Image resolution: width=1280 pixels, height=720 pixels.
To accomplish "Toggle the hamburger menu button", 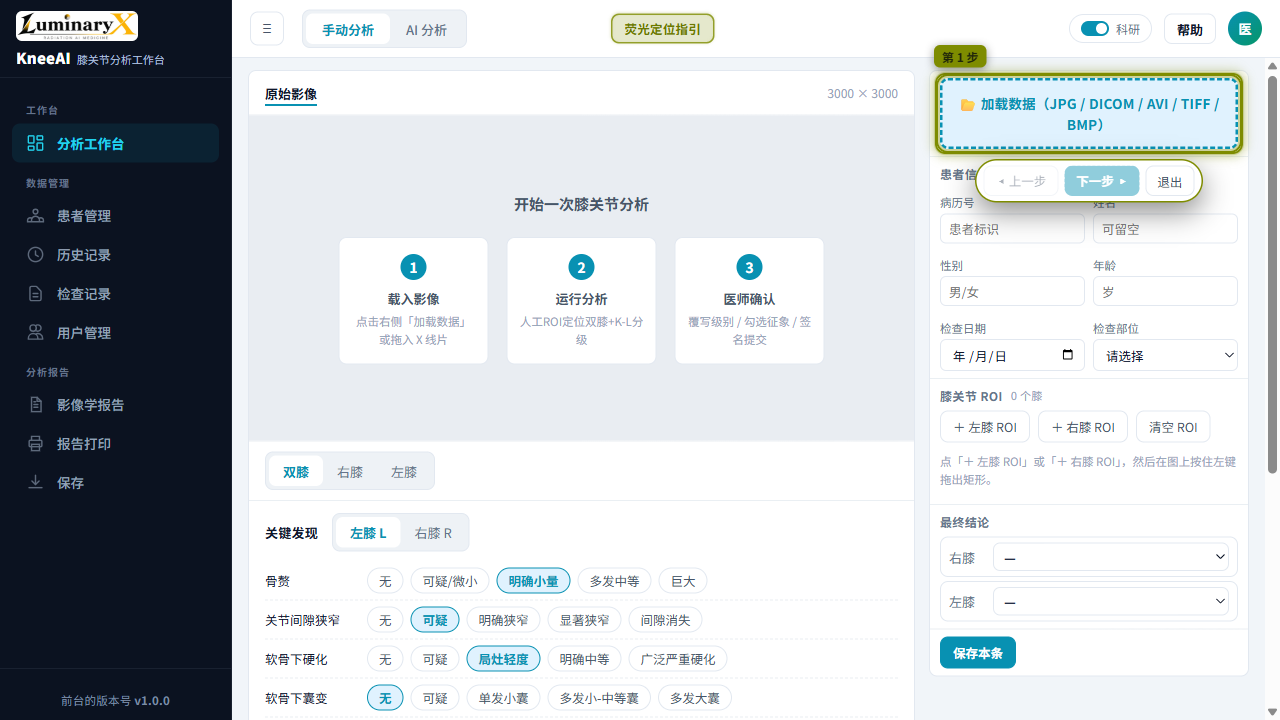I will click(267, 29).
